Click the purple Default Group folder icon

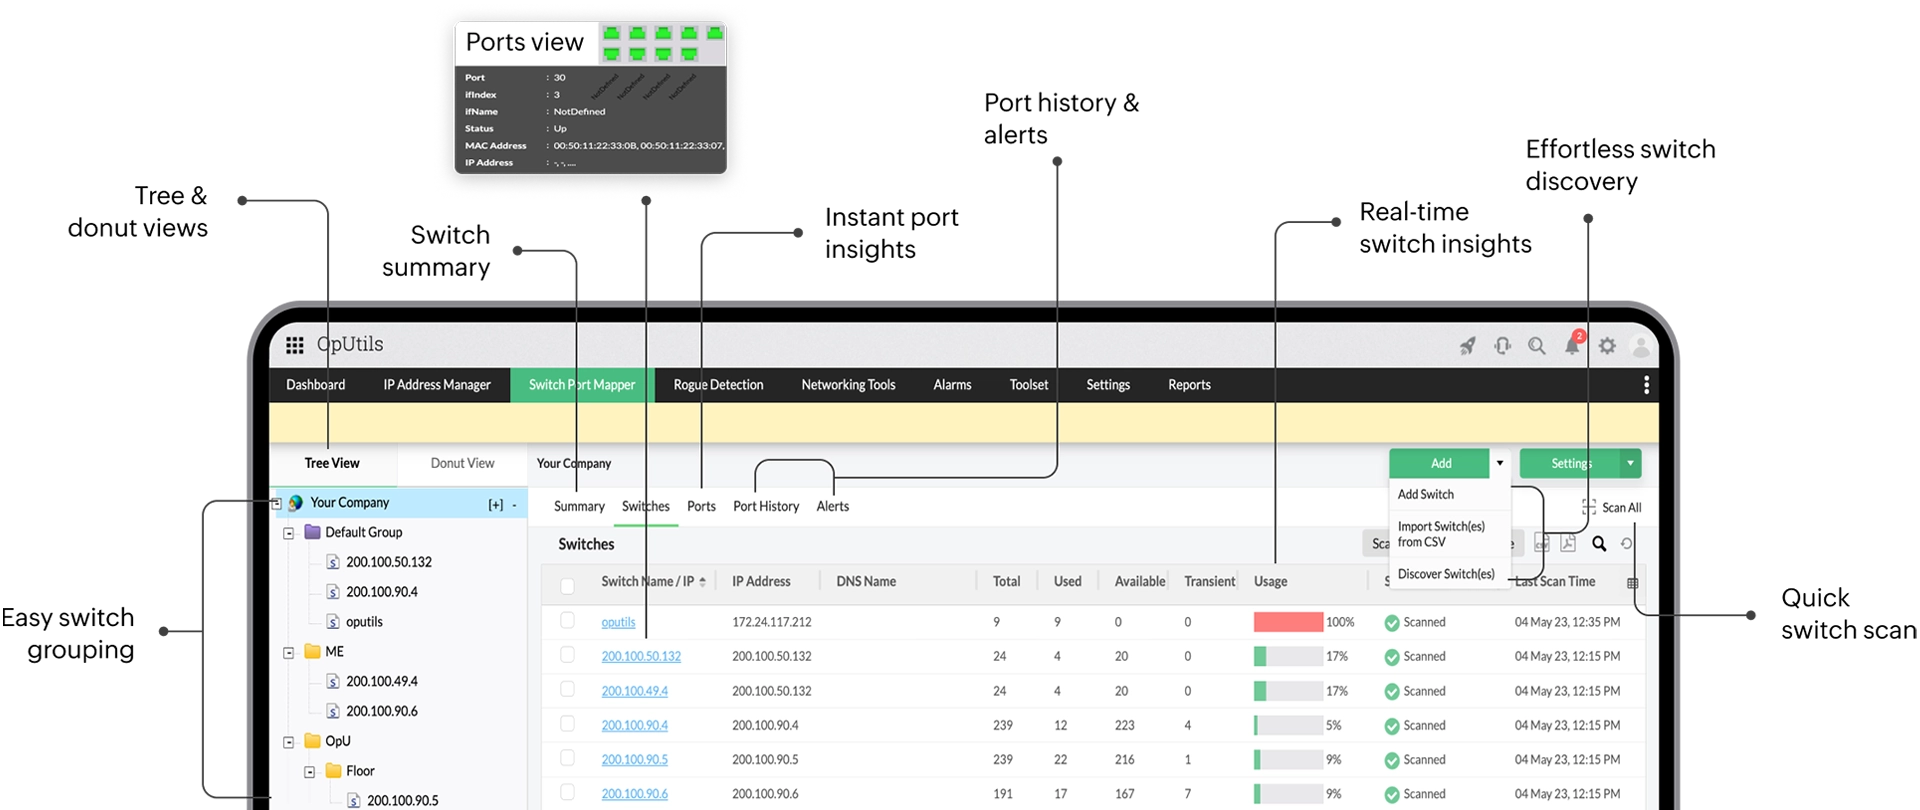click(312, 532)
